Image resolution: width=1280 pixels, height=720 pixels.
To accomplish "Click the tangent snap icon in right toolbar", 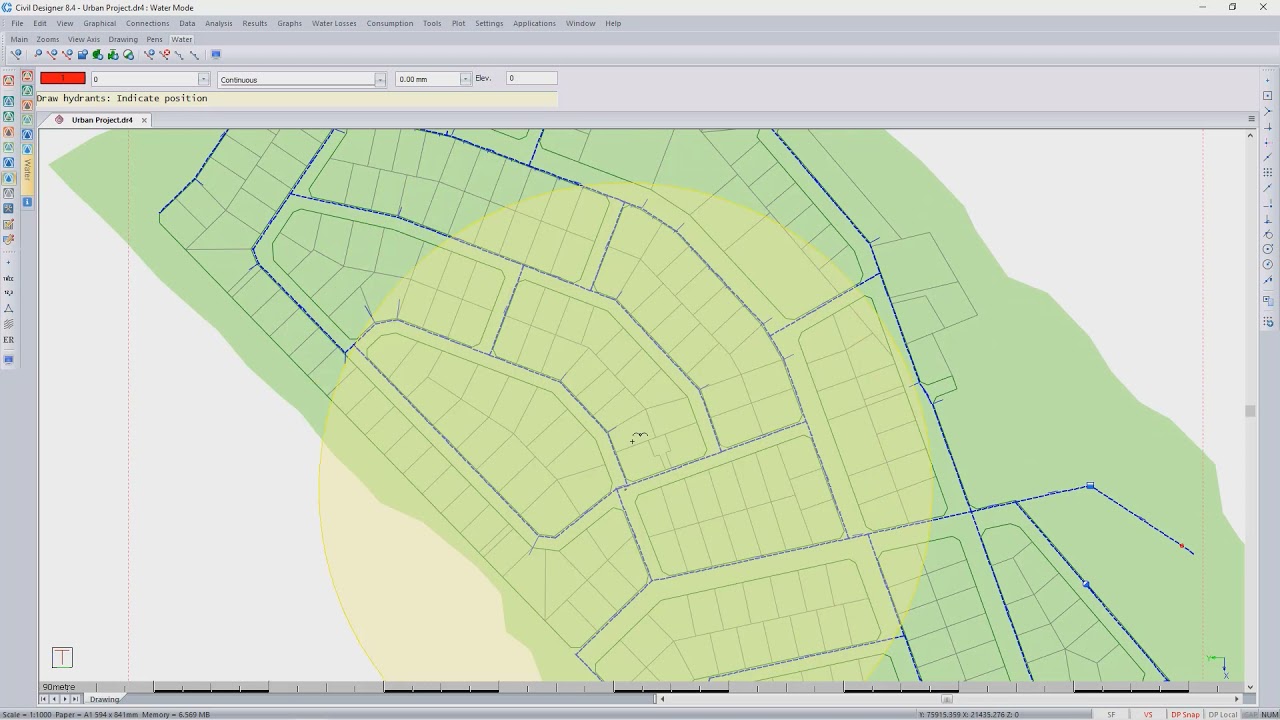I will 1268,234.
